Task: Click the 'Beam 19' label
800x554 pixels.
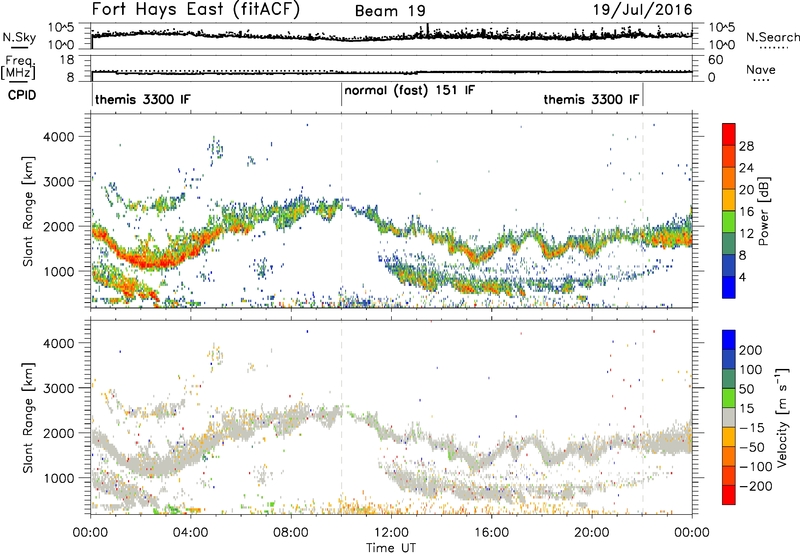Action: coord(390,11)
